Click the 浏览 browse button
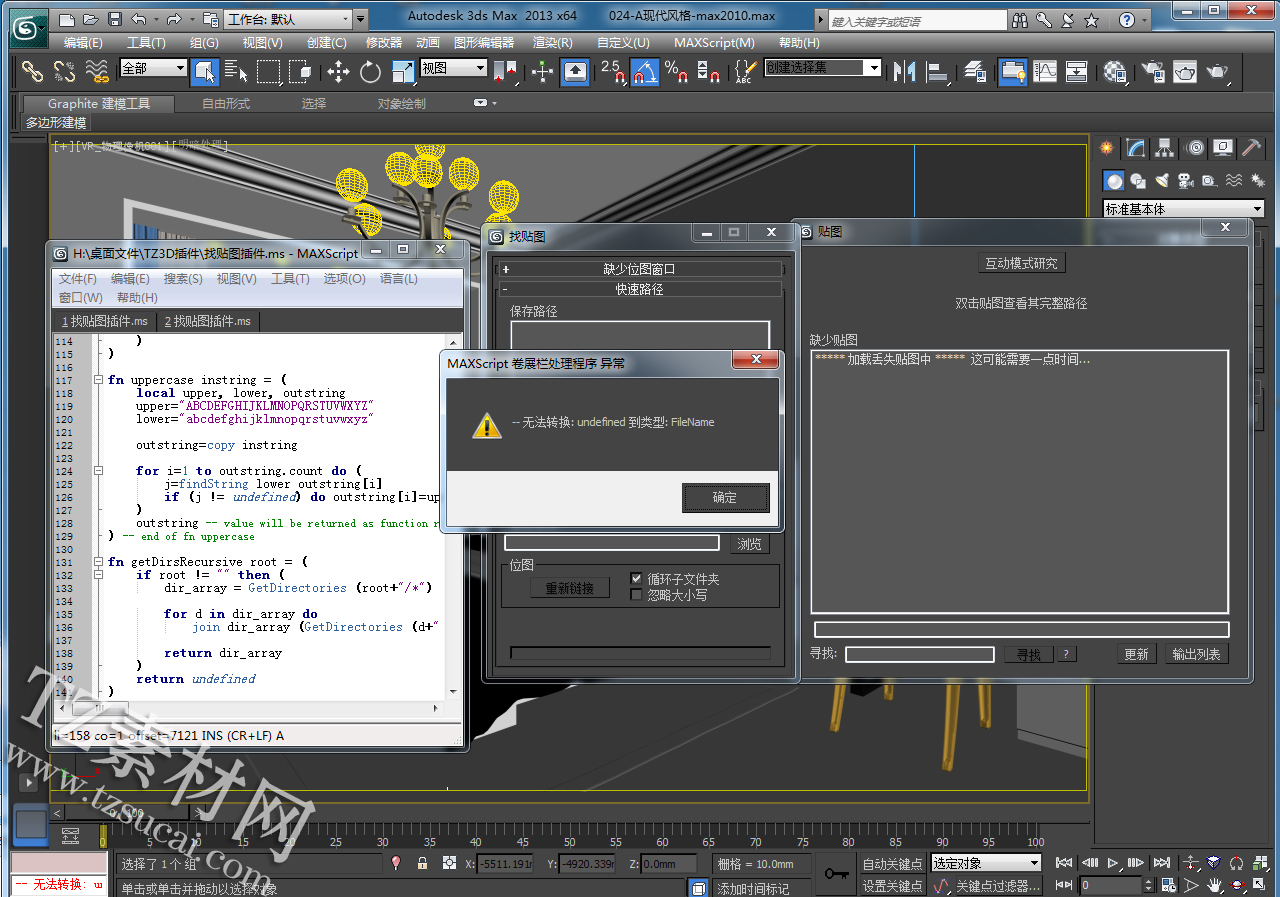1280x897 pixels. 749,544
